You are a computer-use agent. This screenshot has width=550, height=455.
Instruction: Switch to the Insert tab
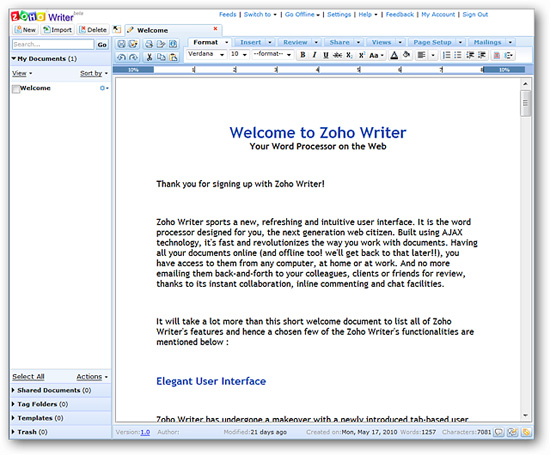(250, 42)
